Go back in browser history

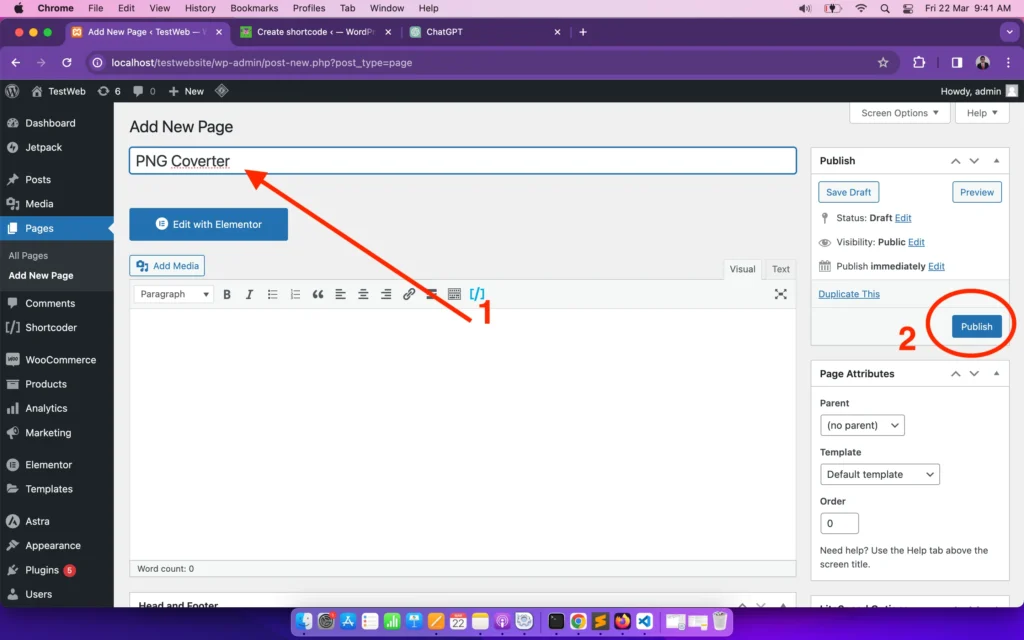[16, 63]
